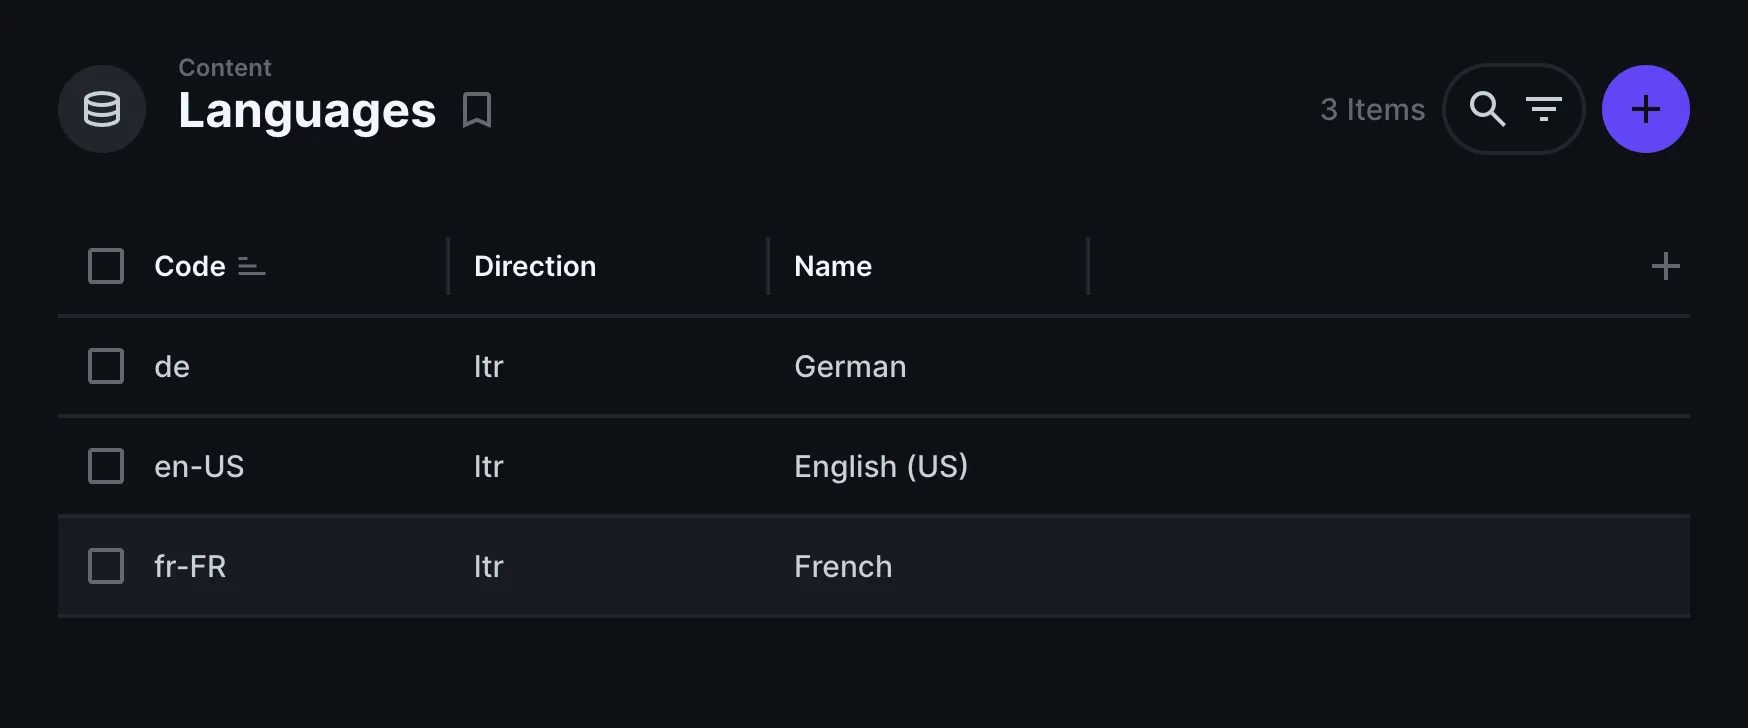Open the filter options icon

(x=1545, y=109)
